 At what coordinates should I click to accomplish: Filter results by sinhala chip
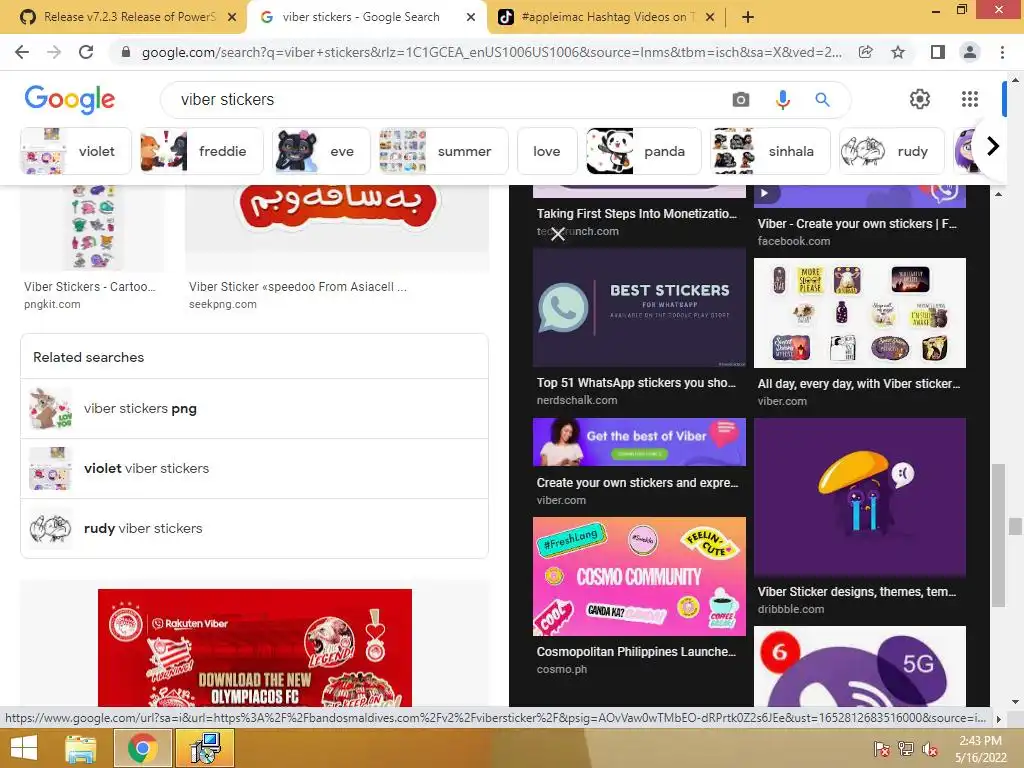click(771, 152)
